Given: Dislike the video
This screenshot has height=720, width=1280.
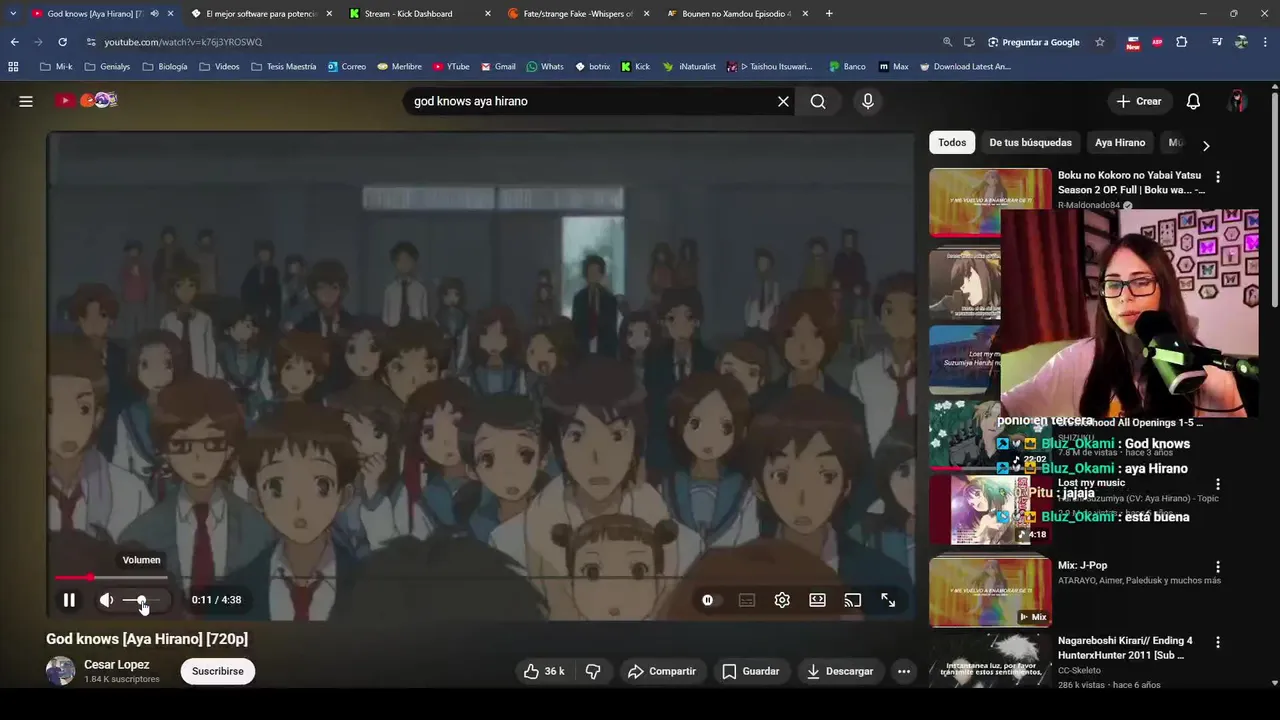Looking at the screenshot, I should [593, 671].
